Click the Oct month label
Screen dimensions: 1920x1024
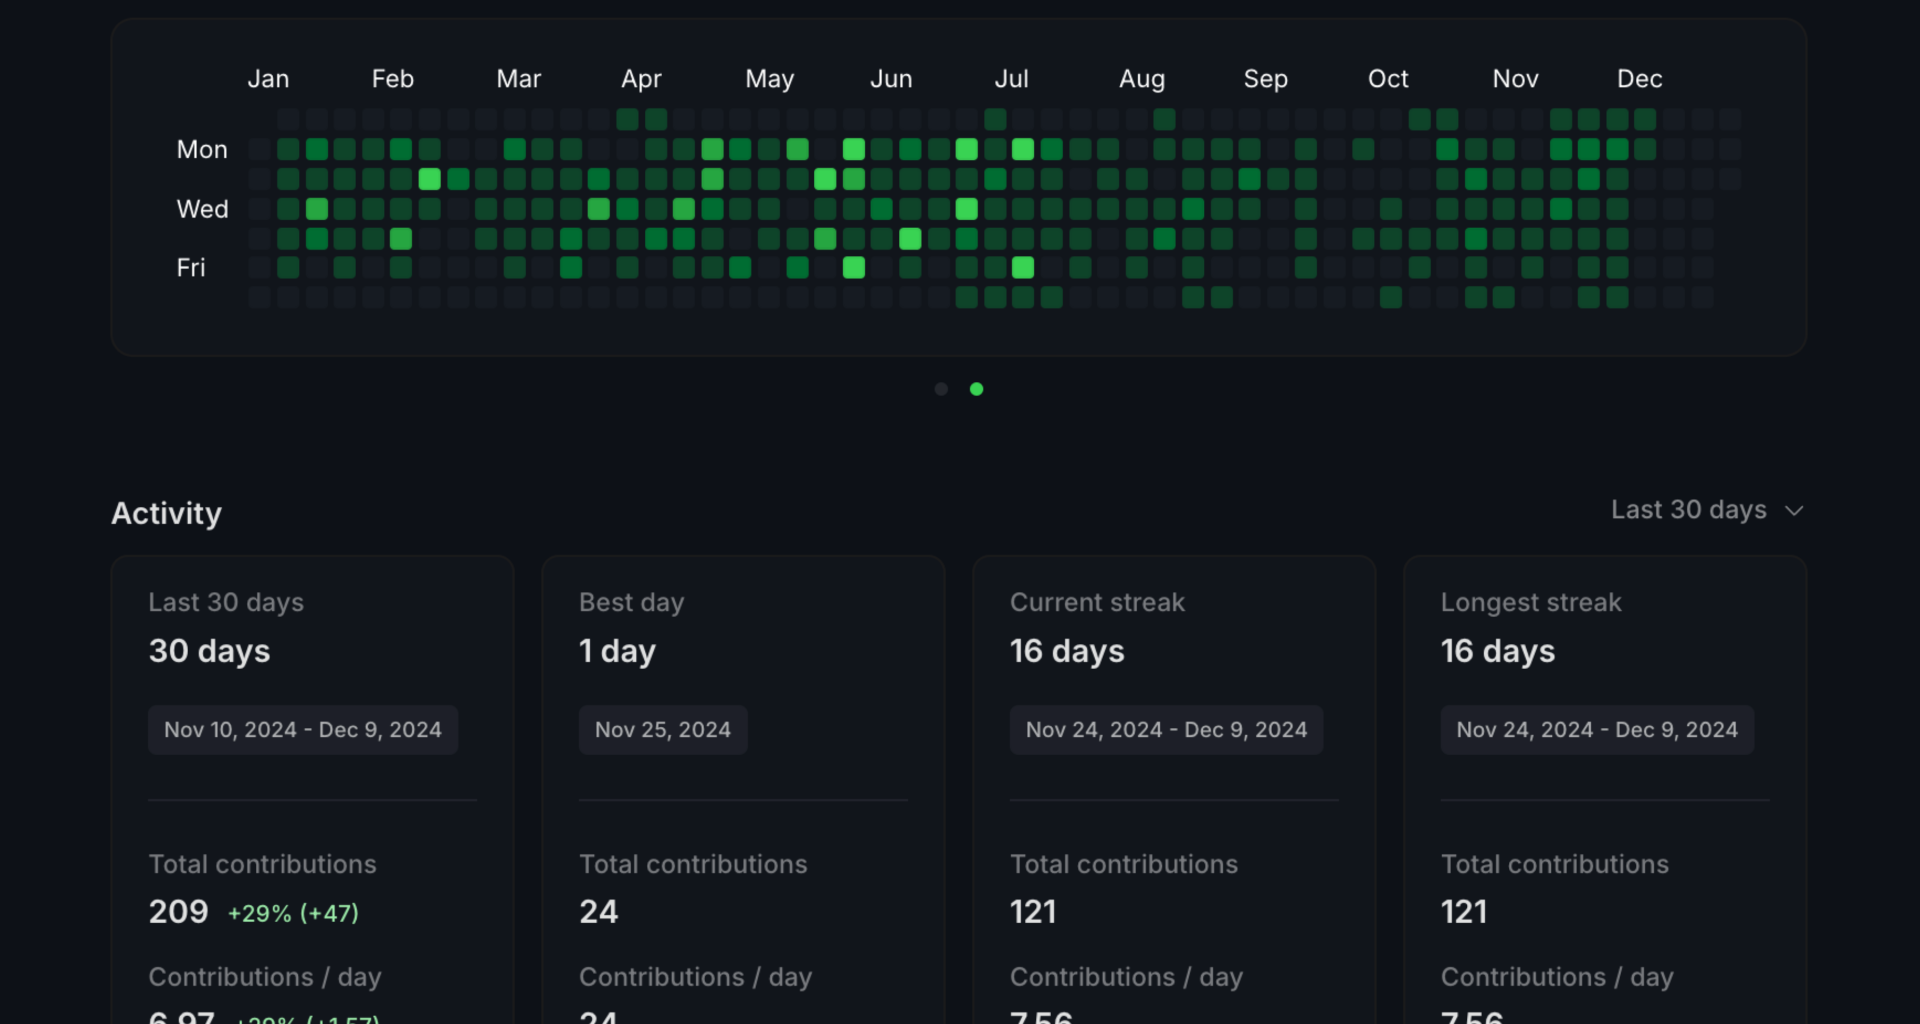(1388, 78)
